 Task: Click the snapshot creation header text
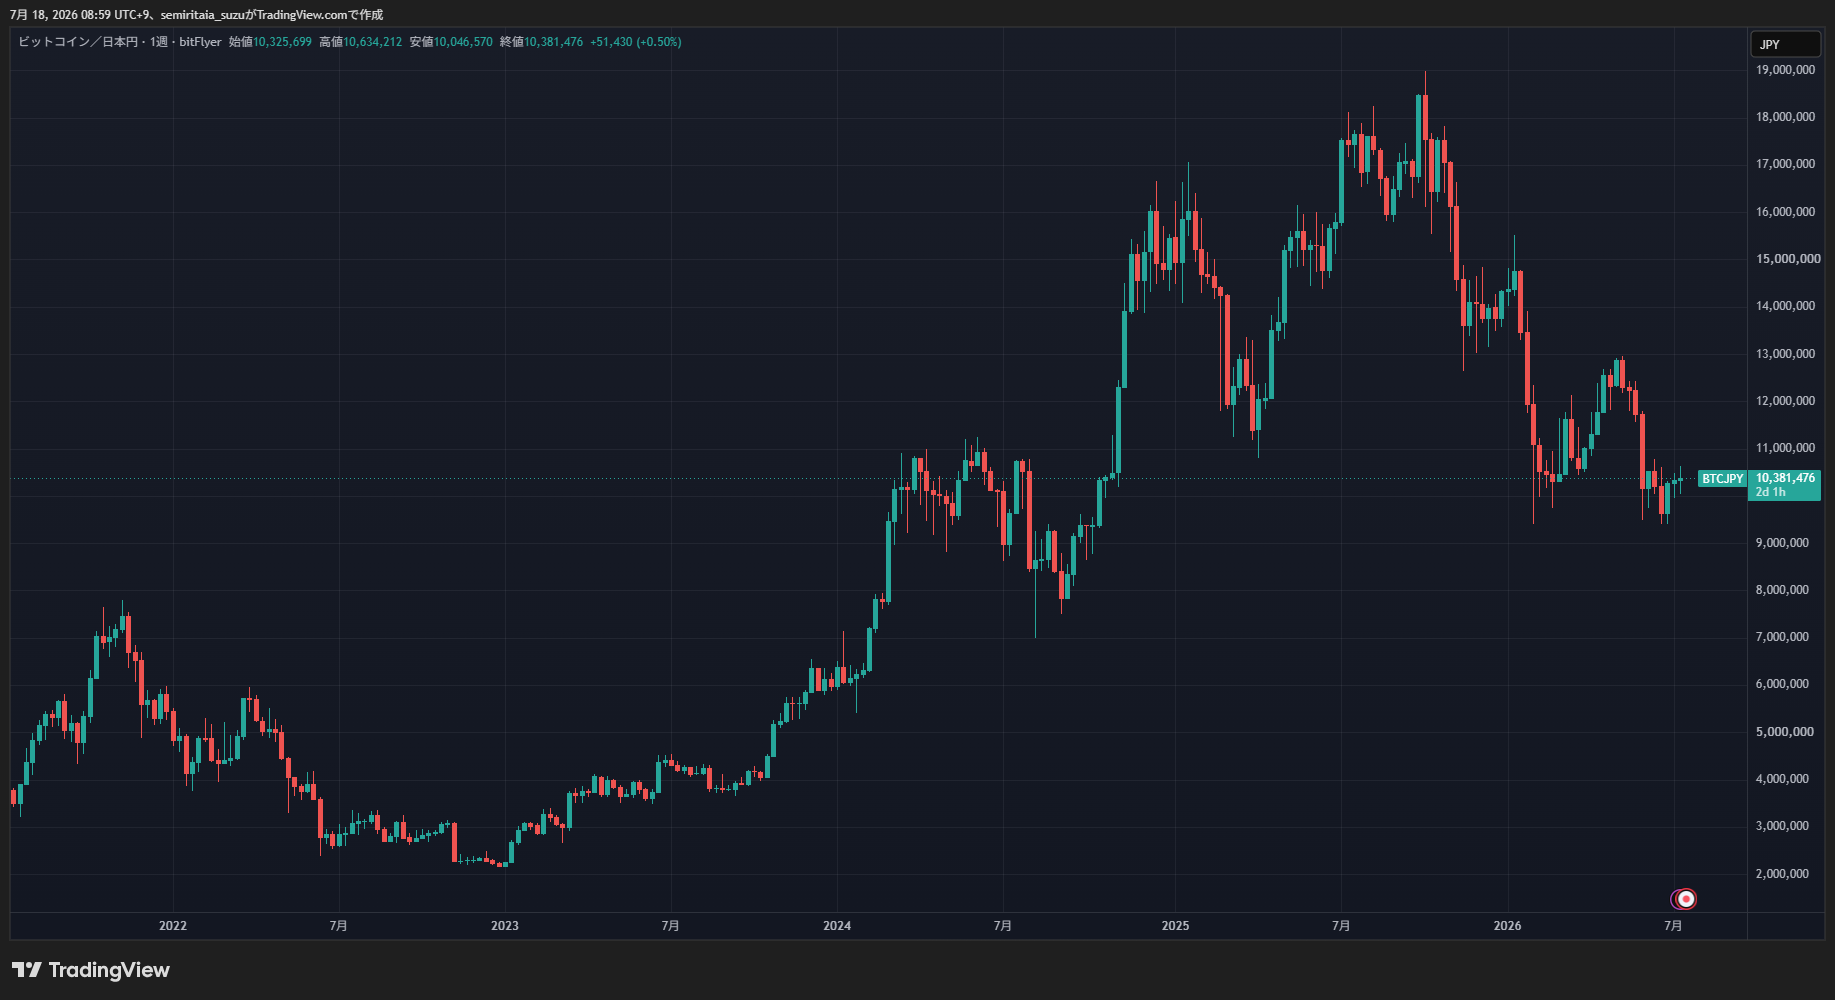[197, 15]
